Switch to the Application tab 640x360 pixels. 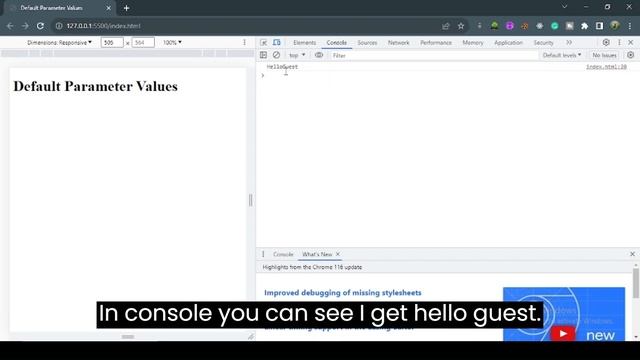coord(508,42)
